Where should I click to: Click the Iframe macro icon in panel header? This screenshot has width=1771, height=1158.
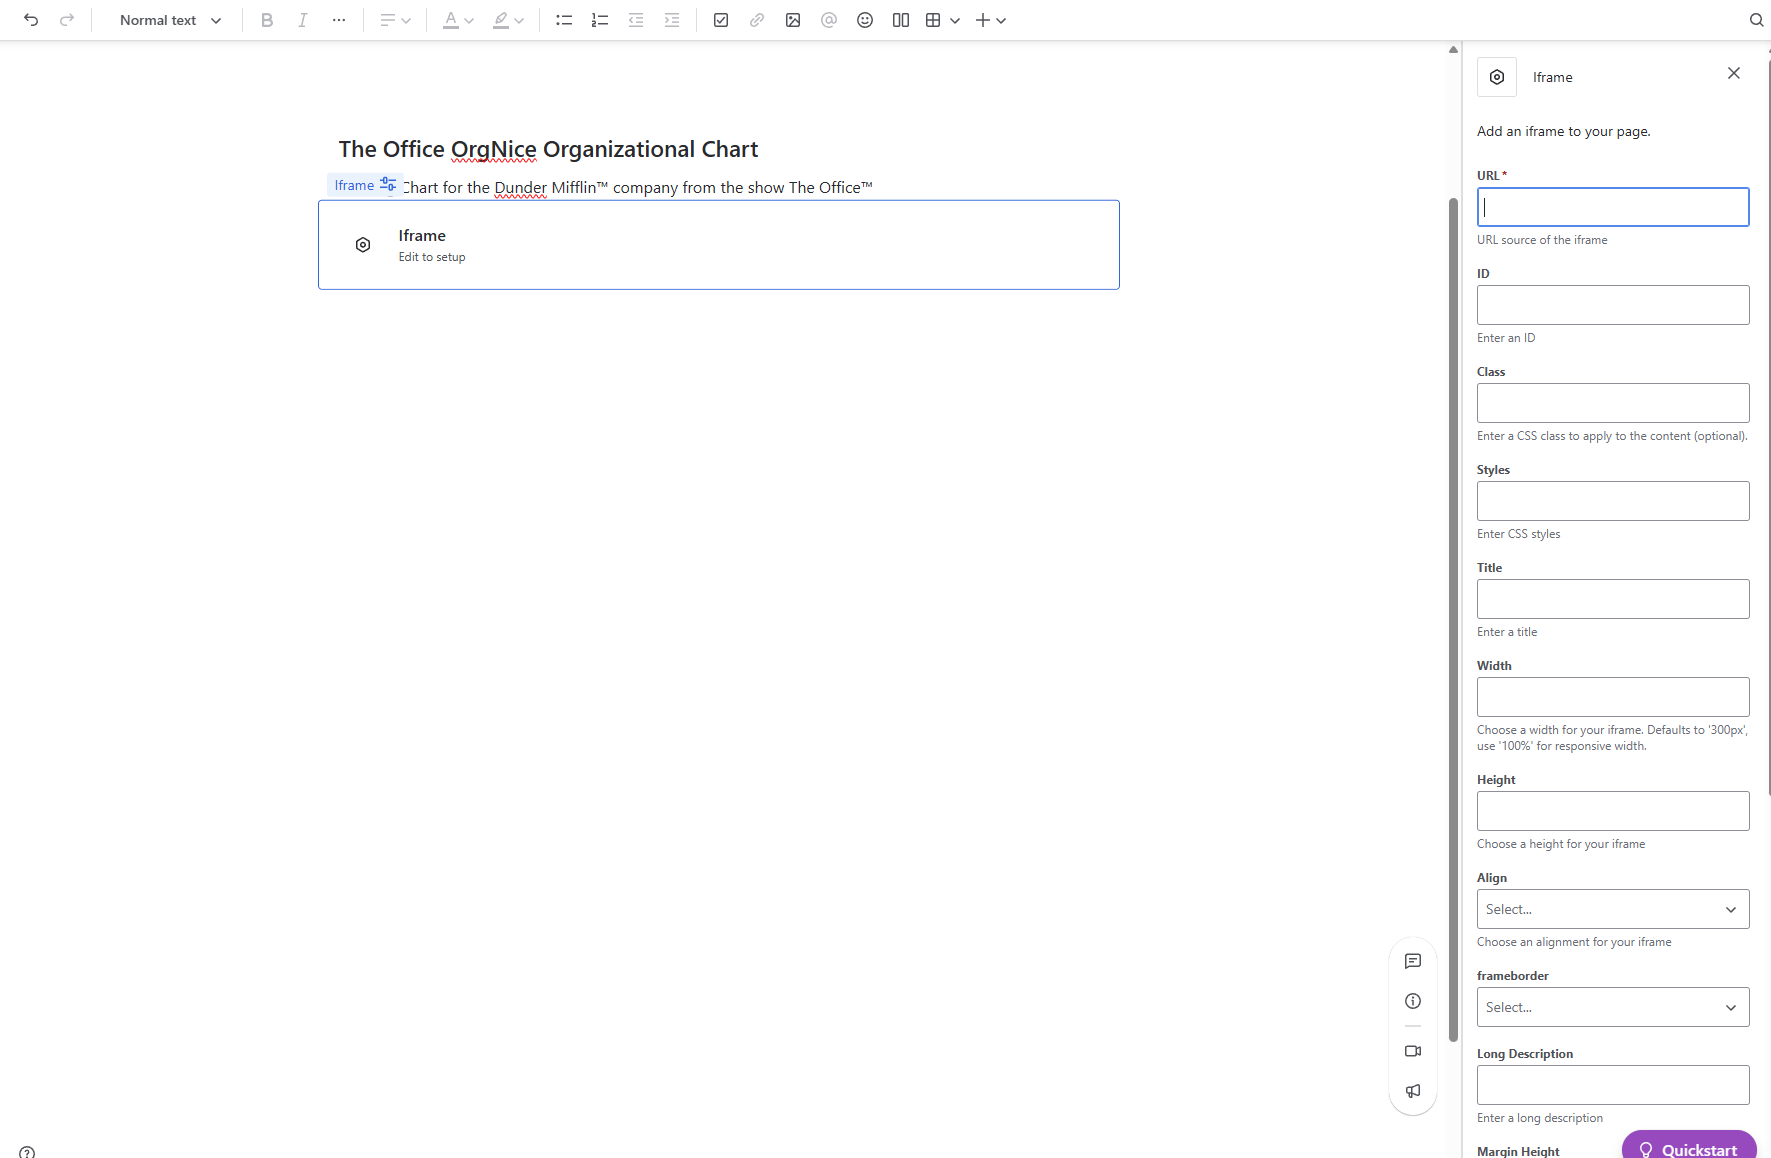tap(1497, 77)
